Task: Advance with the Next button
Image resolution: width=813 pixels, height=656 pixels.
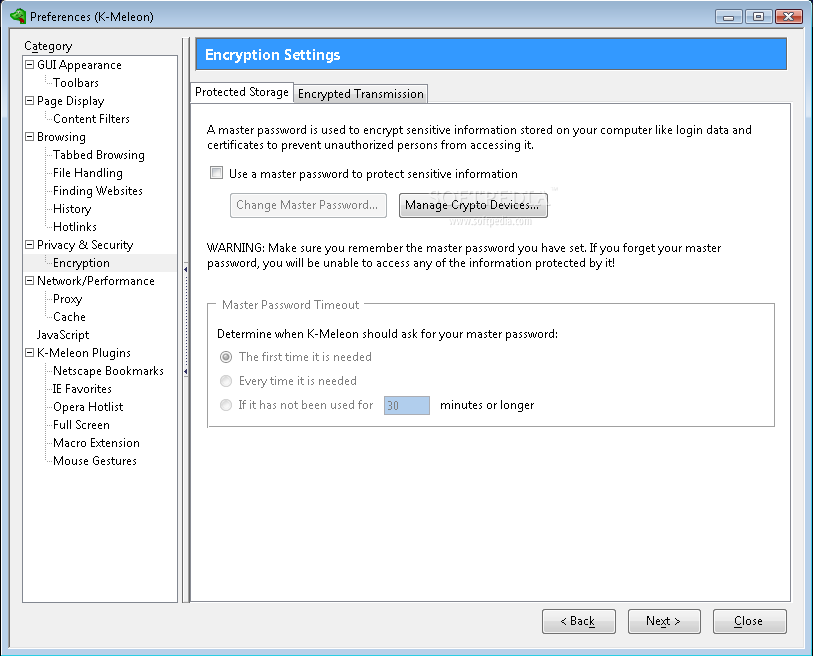Action: (664, 621)
